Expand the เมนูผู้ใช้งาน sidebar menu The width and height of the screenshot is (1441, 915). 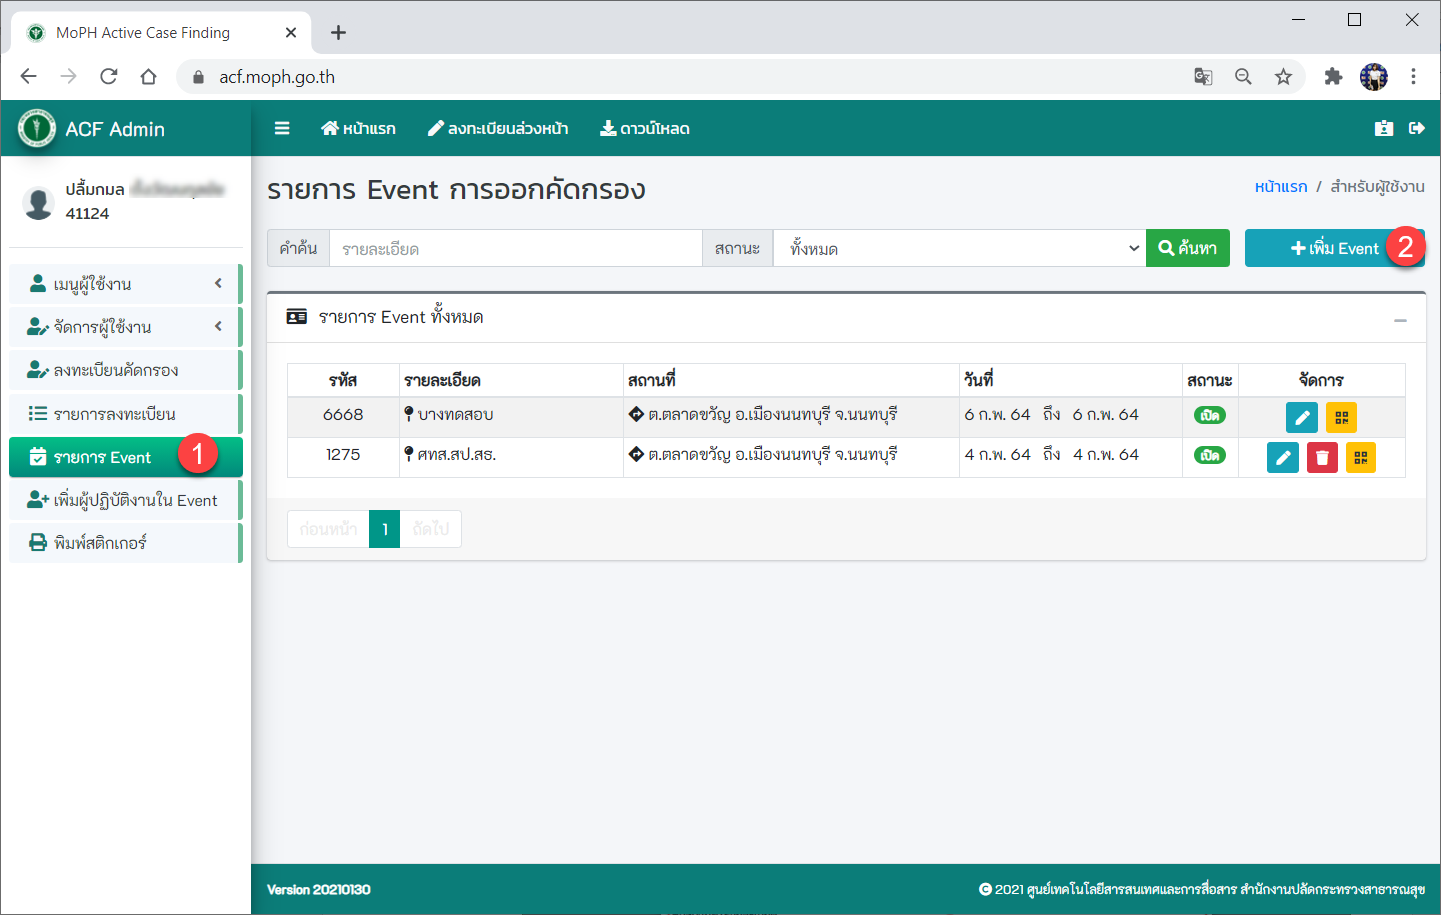(125, 284)
